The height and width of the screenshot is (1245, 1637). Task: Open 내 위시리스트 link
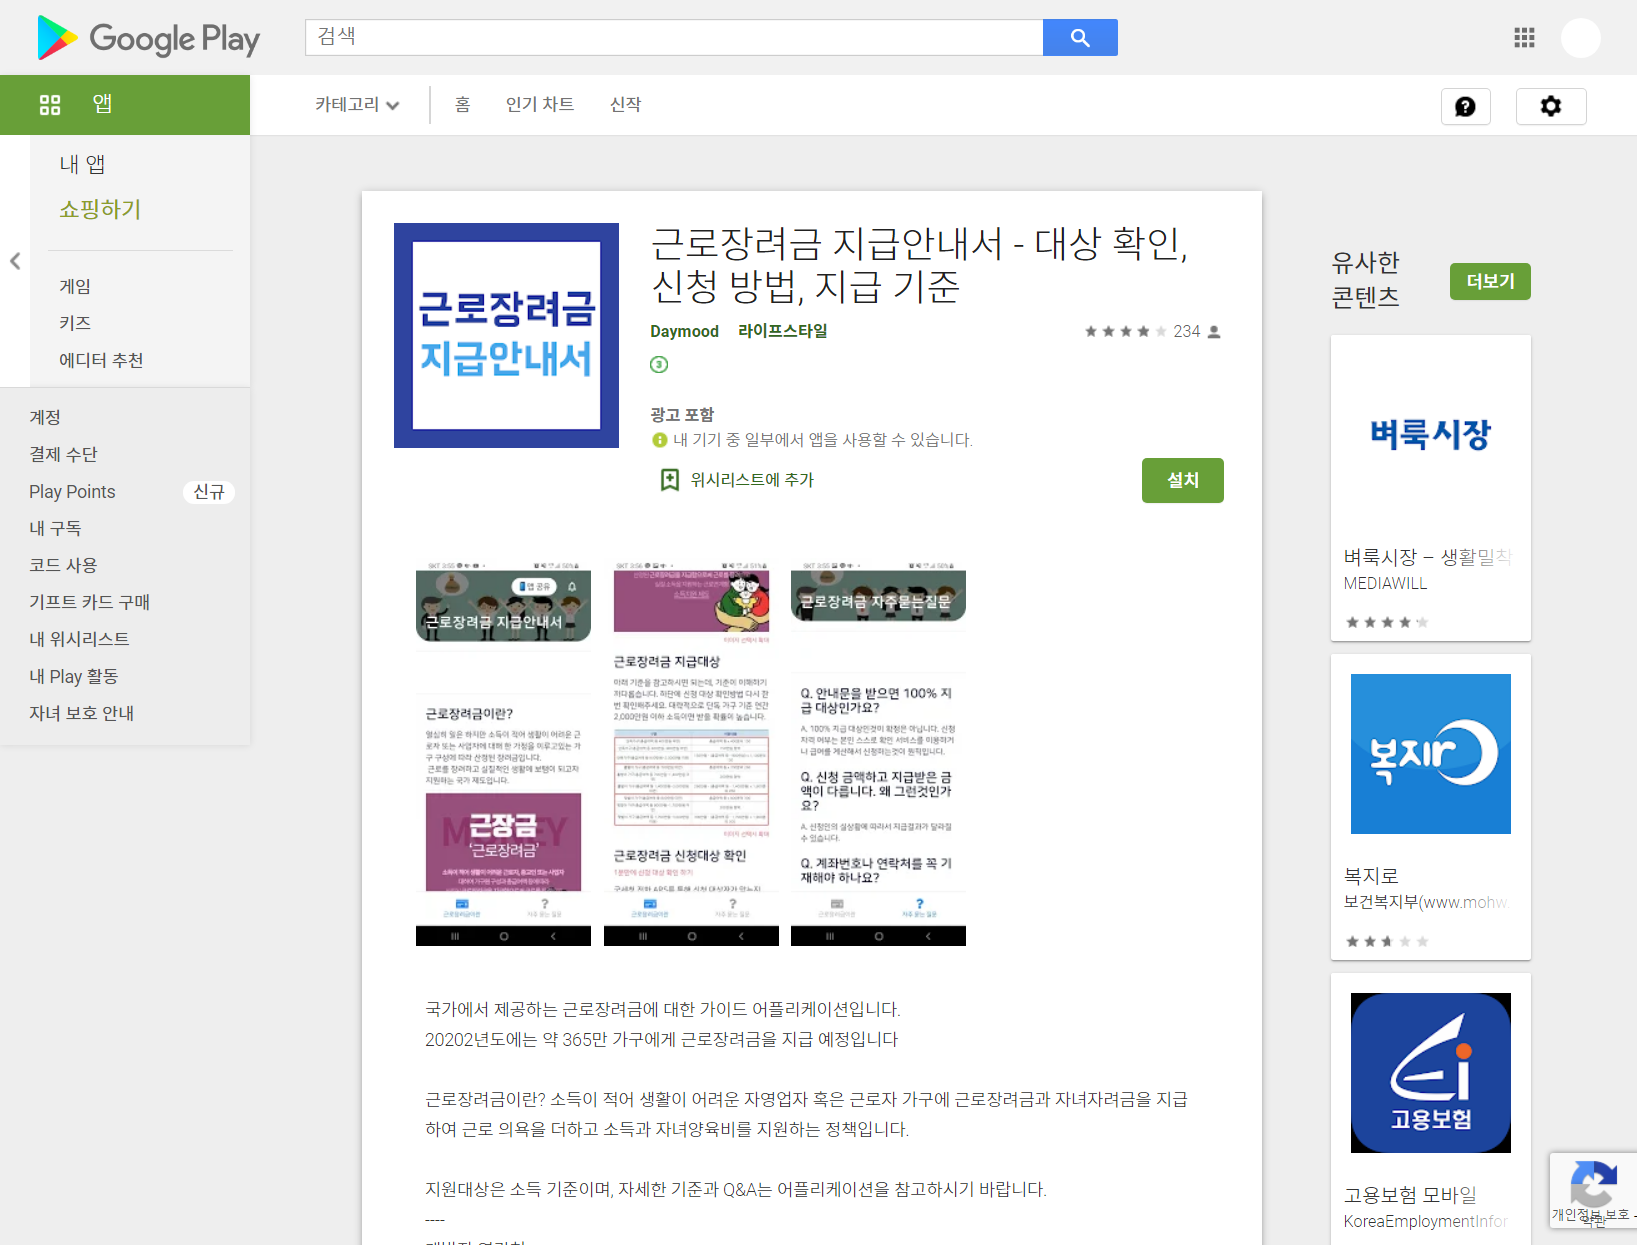tap(79, 640)
